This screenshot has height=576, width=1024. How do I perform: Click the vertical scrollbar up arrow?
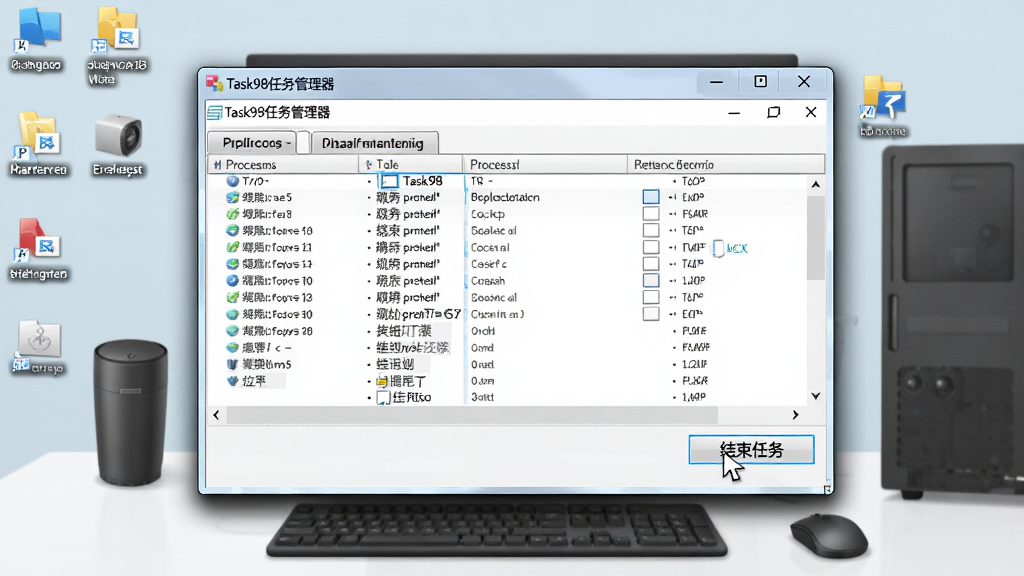(x=816, y=184)
